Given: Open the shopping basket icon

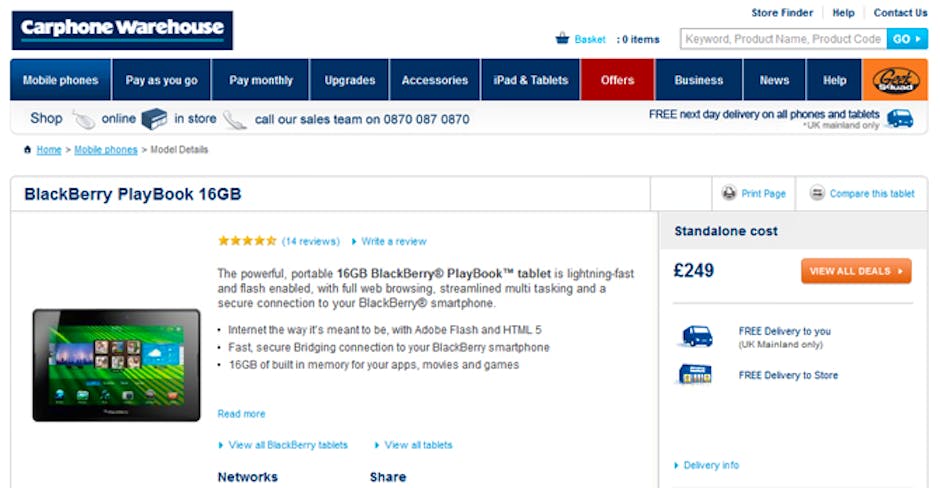Looking at the screenshot, I should 562,39.
